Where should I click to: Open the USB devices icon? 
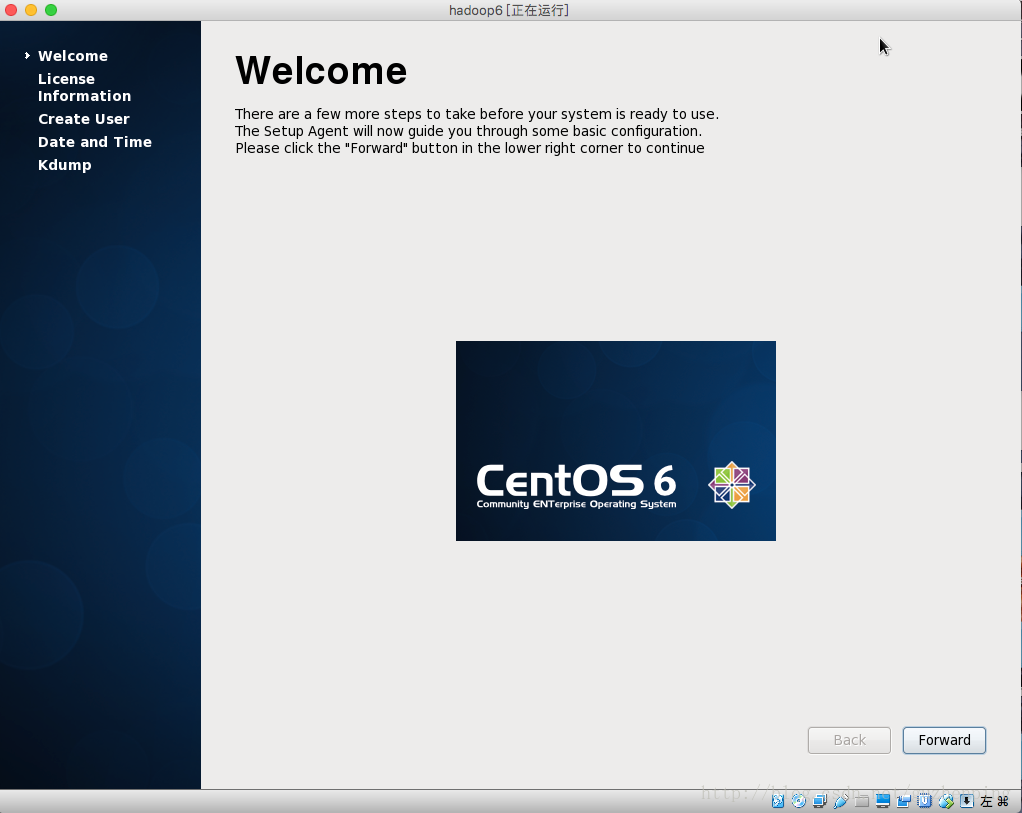click(840, 801)
